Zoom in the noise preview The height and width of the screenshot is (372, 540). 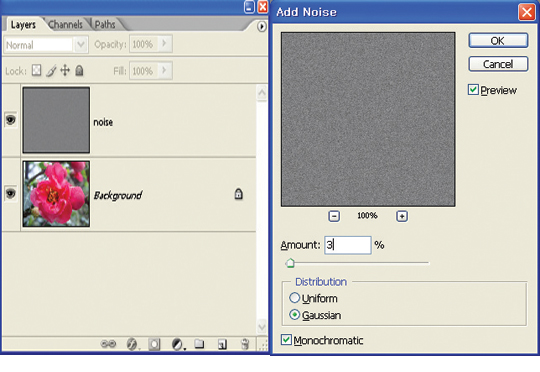402,216
